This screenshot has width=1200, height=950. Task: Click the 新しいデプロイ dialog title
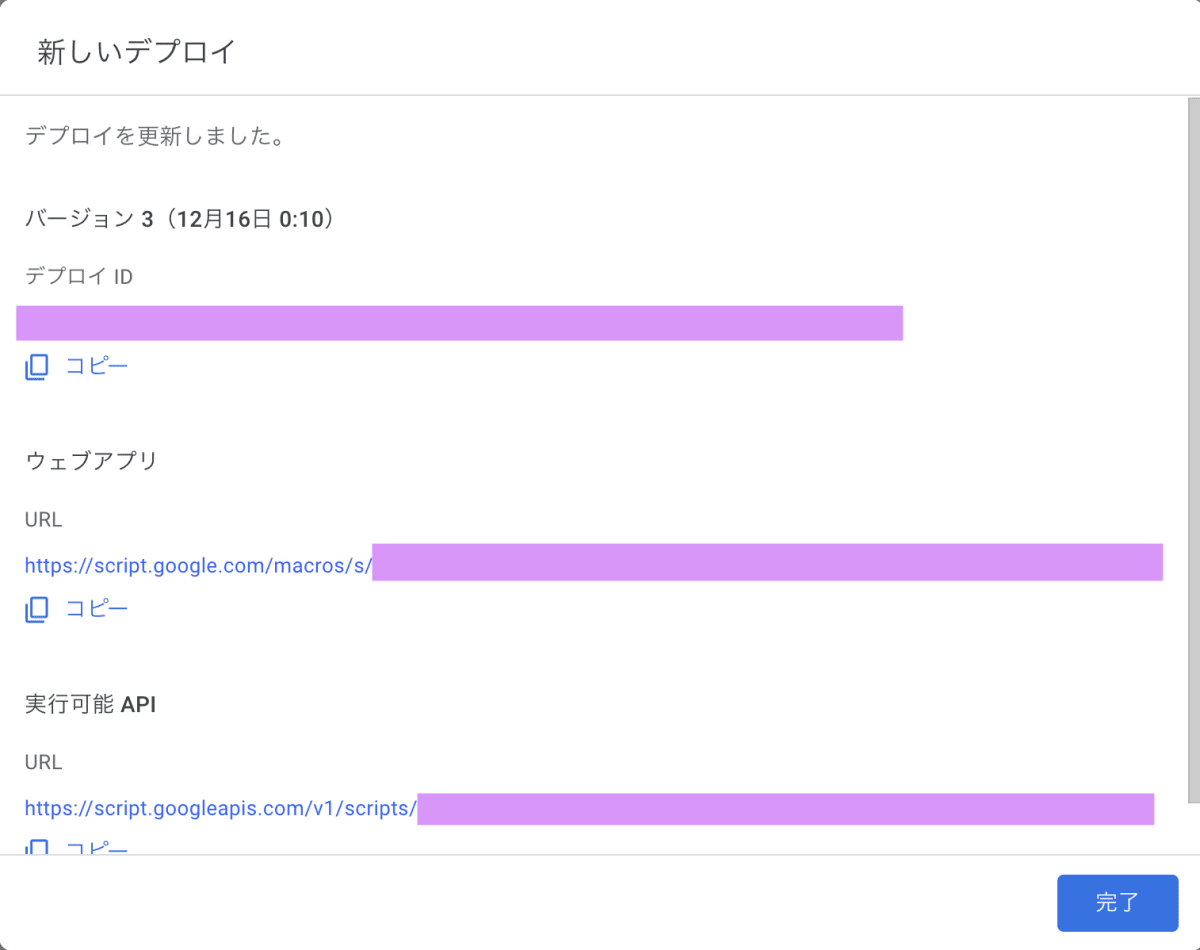[x=136, y=52]
